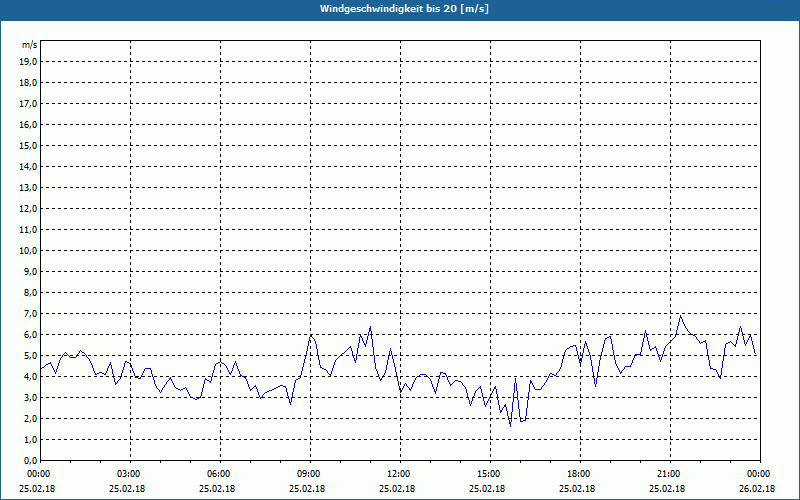
Task: Click the wind speed peak after 21:00
Action: point(680,316)
